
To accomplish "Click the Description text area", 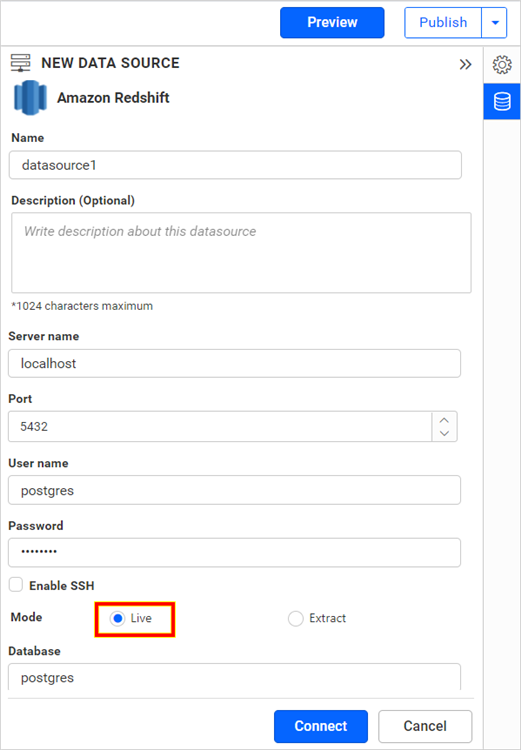I will pyautogui.click(x=241, y=253).
